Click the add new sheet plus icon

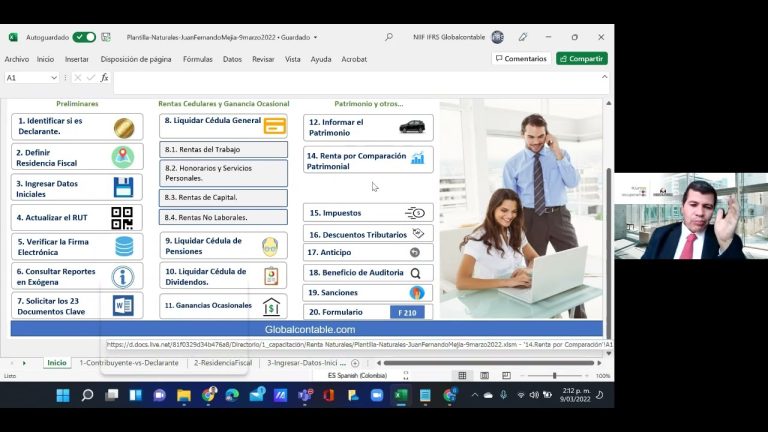pos(355,363)
